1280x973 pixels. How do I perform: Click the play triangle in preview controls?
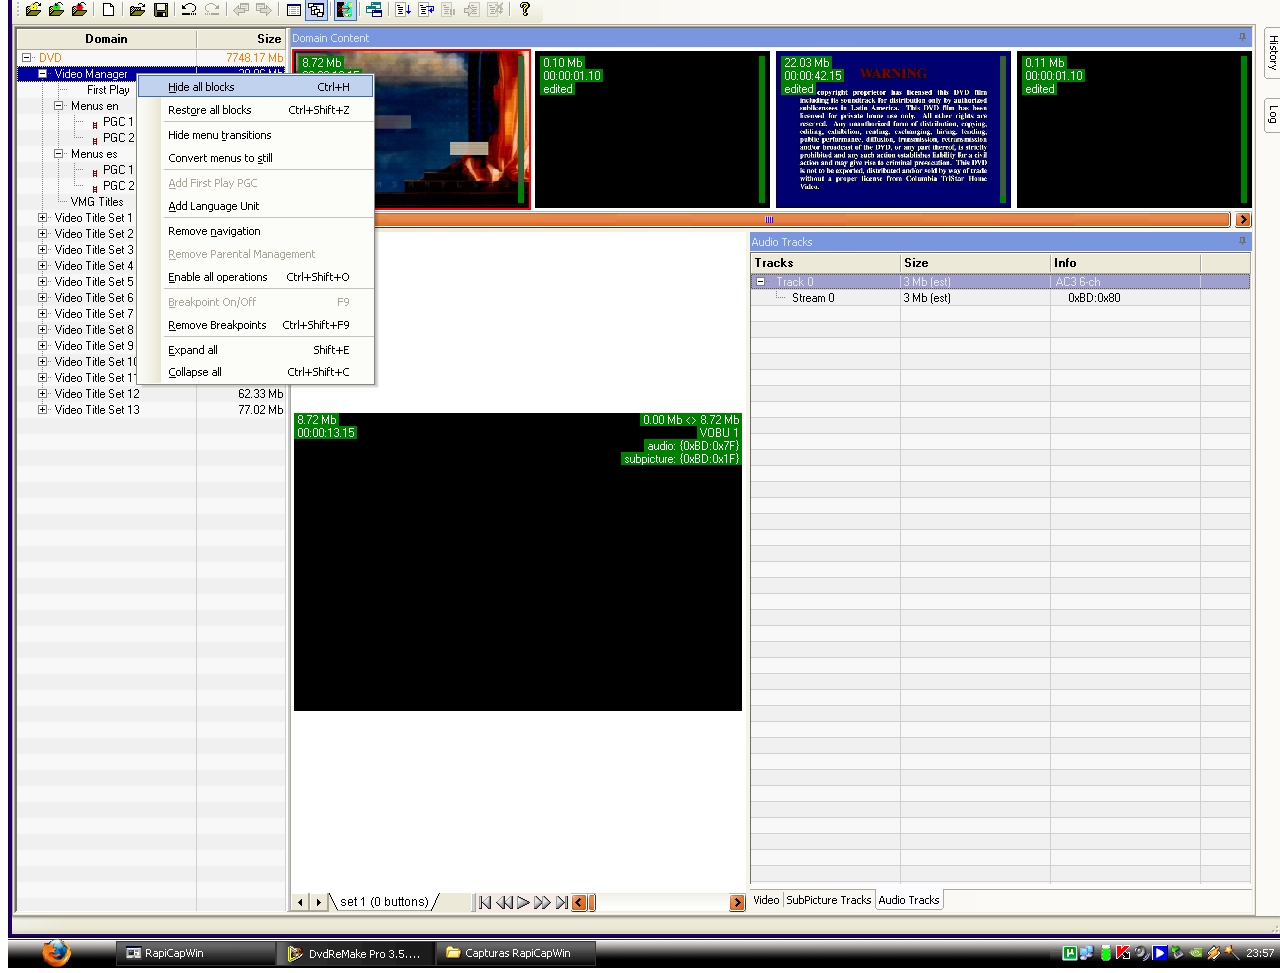point(523,902)
